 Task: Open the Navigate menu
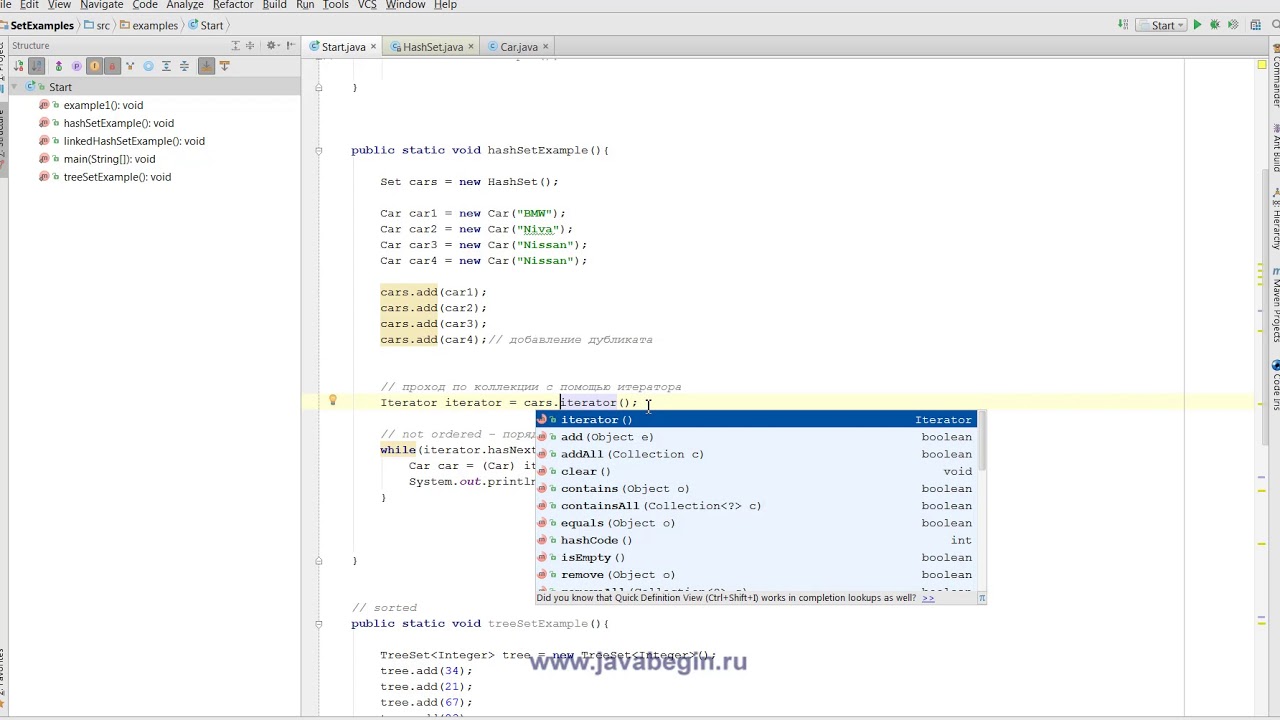click(x=101, y=5)
